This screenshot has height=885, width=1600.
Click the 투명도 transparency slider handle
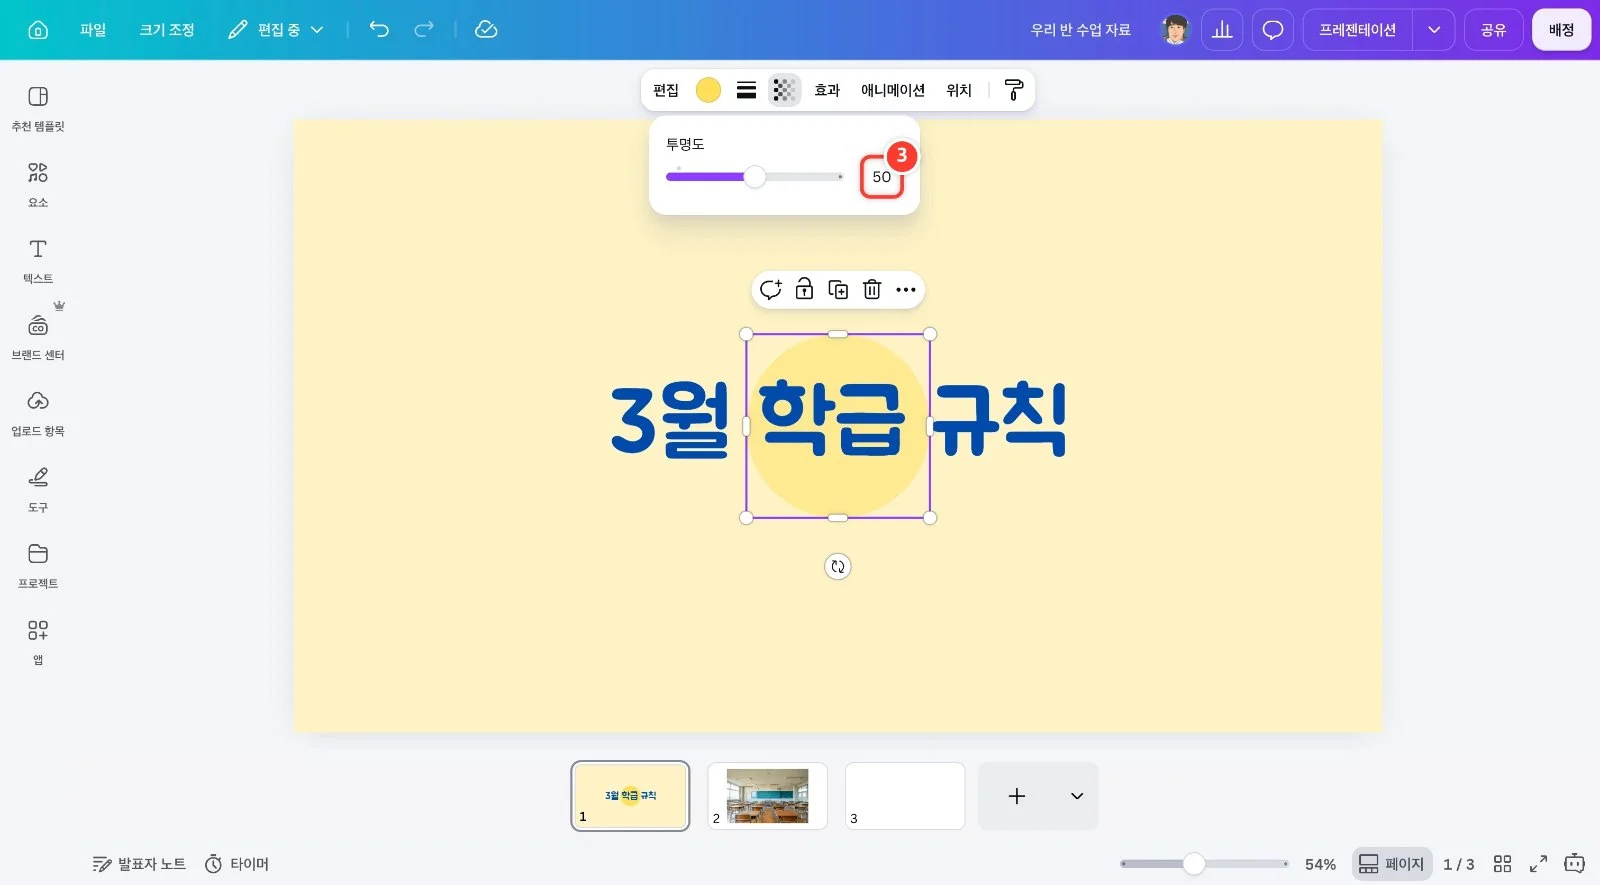coord(755,177)
